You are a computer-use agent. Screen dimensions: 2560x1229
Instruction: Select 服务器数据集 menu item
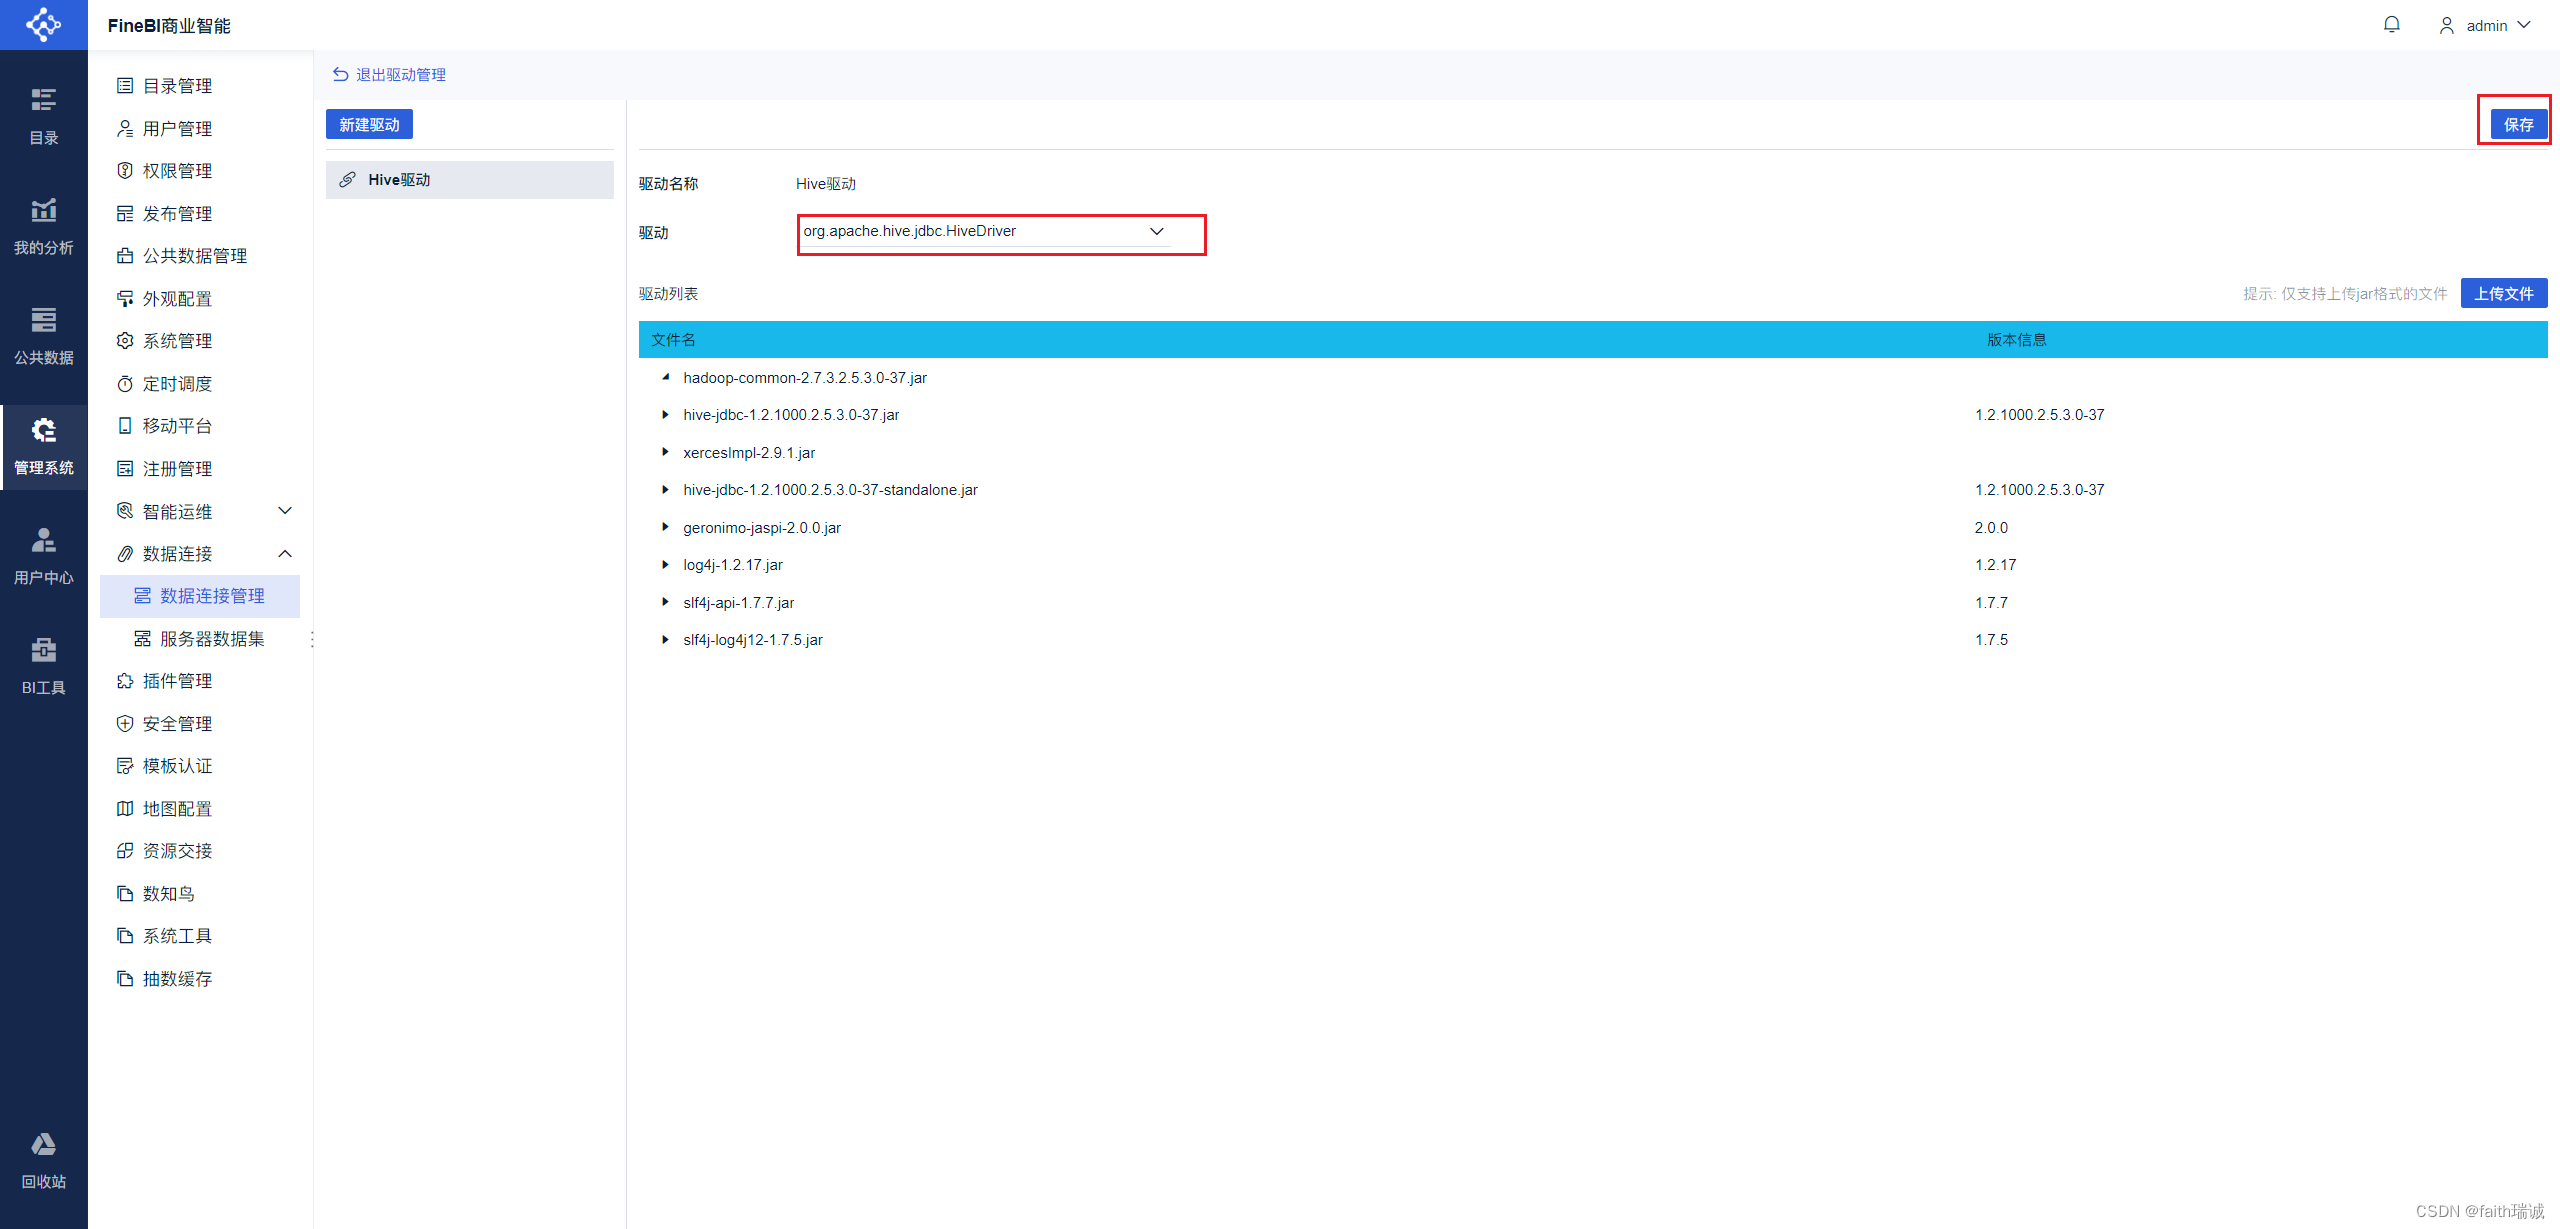tap(212, 639)
